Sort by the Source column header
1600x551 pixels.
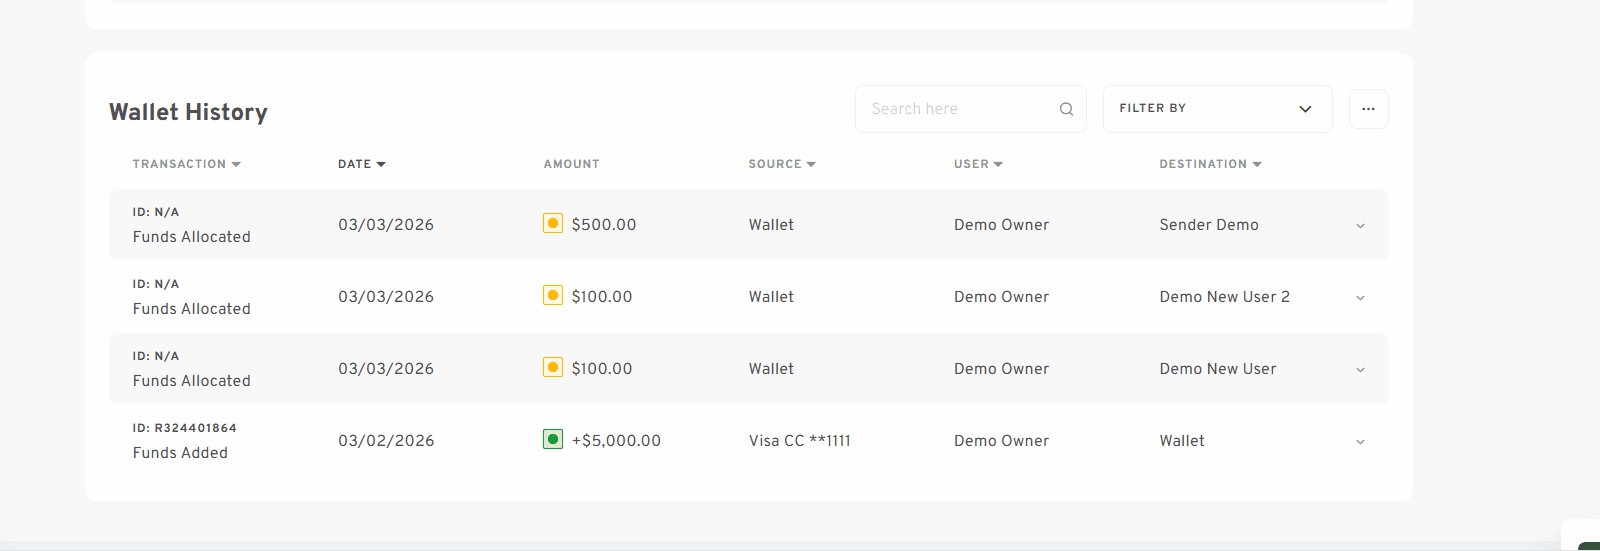782,164
